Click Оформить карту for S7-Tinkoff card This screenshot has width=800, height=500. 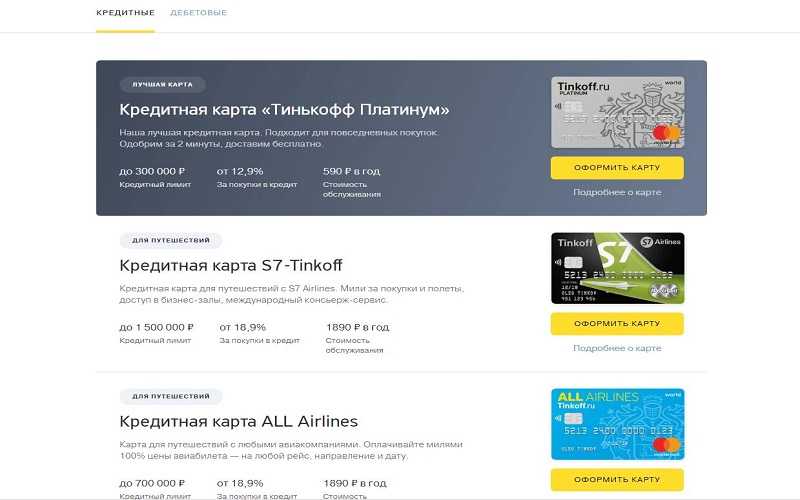pyautogui.click(x=617, y=324)
